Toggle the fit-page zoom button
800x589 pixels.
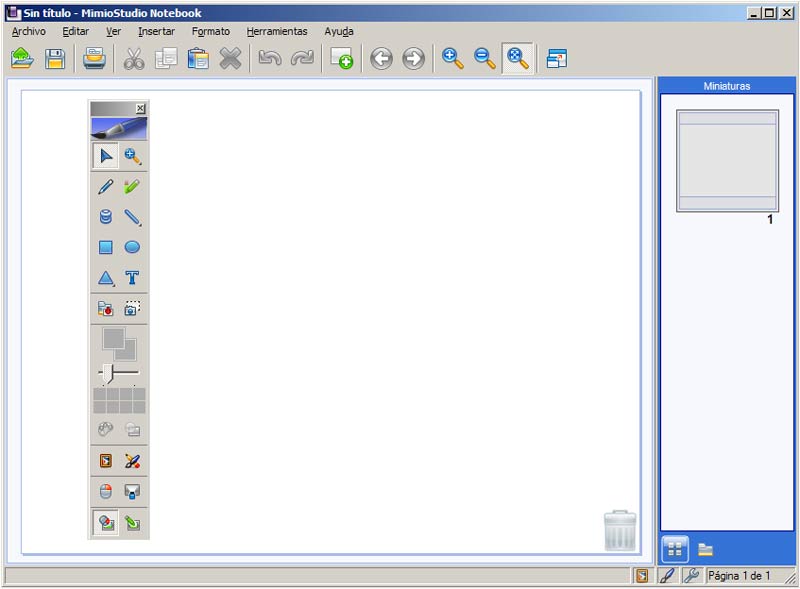(517, 59)
